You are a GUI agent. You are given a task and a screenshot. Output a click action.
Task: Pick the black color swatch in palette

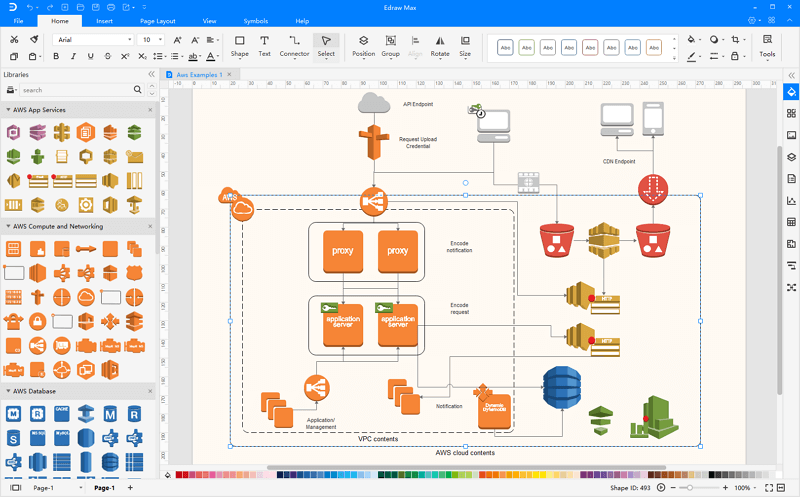click(712, 475)
